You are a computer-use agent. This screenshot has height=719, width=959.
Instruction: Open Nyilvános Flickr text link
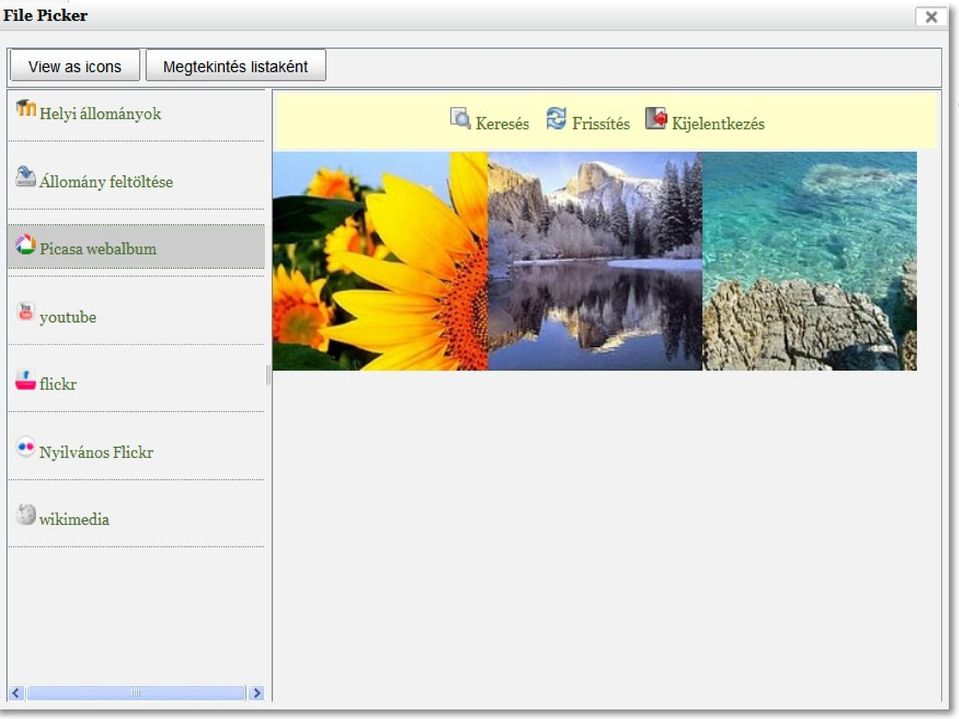pos(97,452)
